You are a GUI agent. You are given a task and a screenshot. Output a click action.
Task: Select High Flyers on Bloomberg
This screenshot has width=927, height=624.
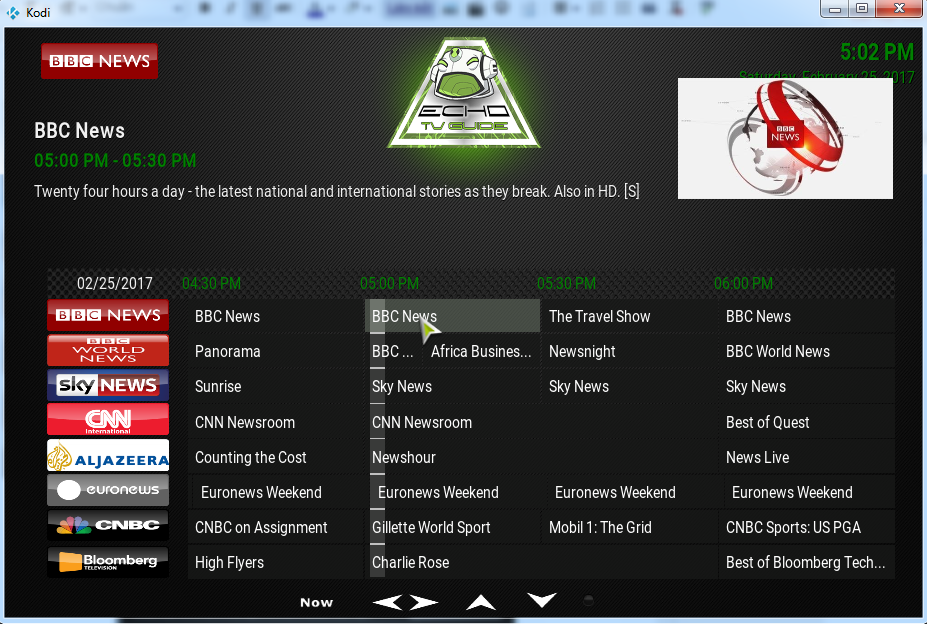275,562
